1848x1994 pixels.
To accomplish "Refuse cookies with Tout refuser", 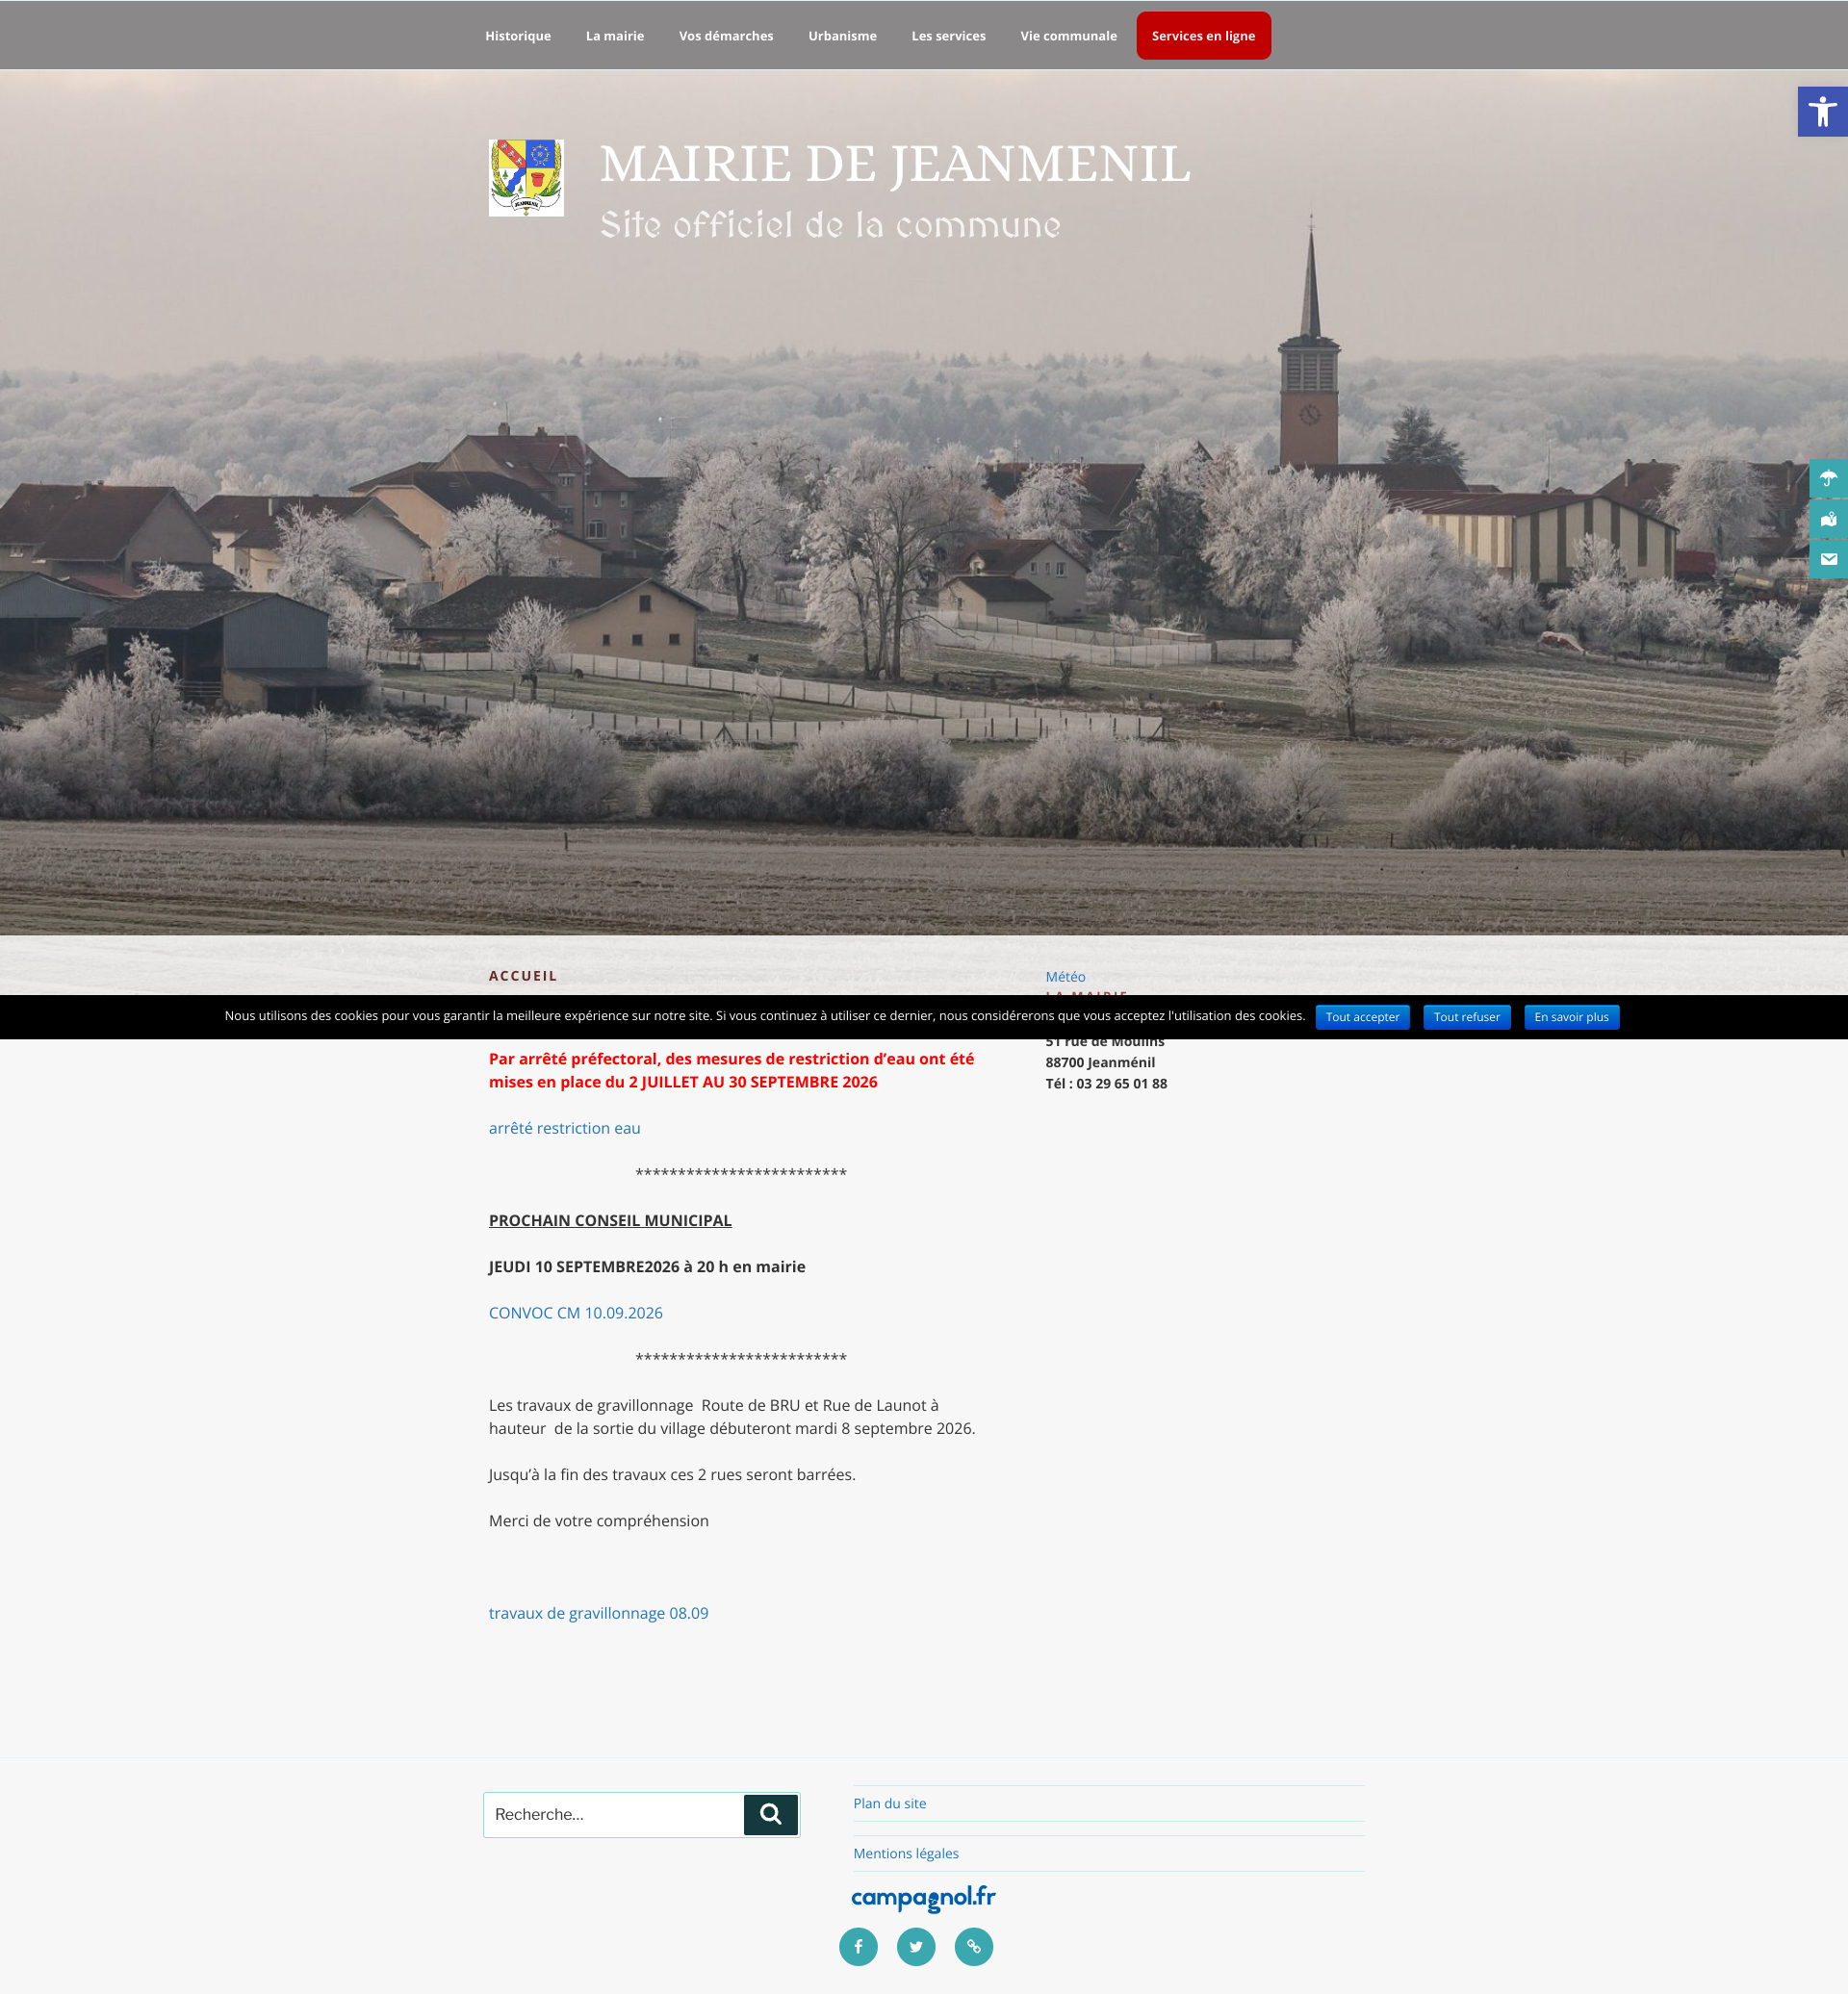I will tap(1466, 1017).
